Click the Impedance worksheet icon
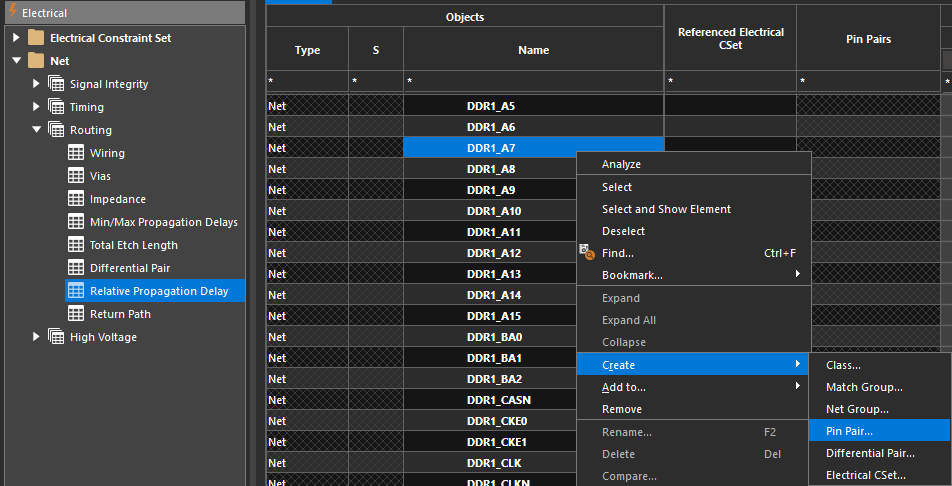The image size is (952, 486). [75, 199]
